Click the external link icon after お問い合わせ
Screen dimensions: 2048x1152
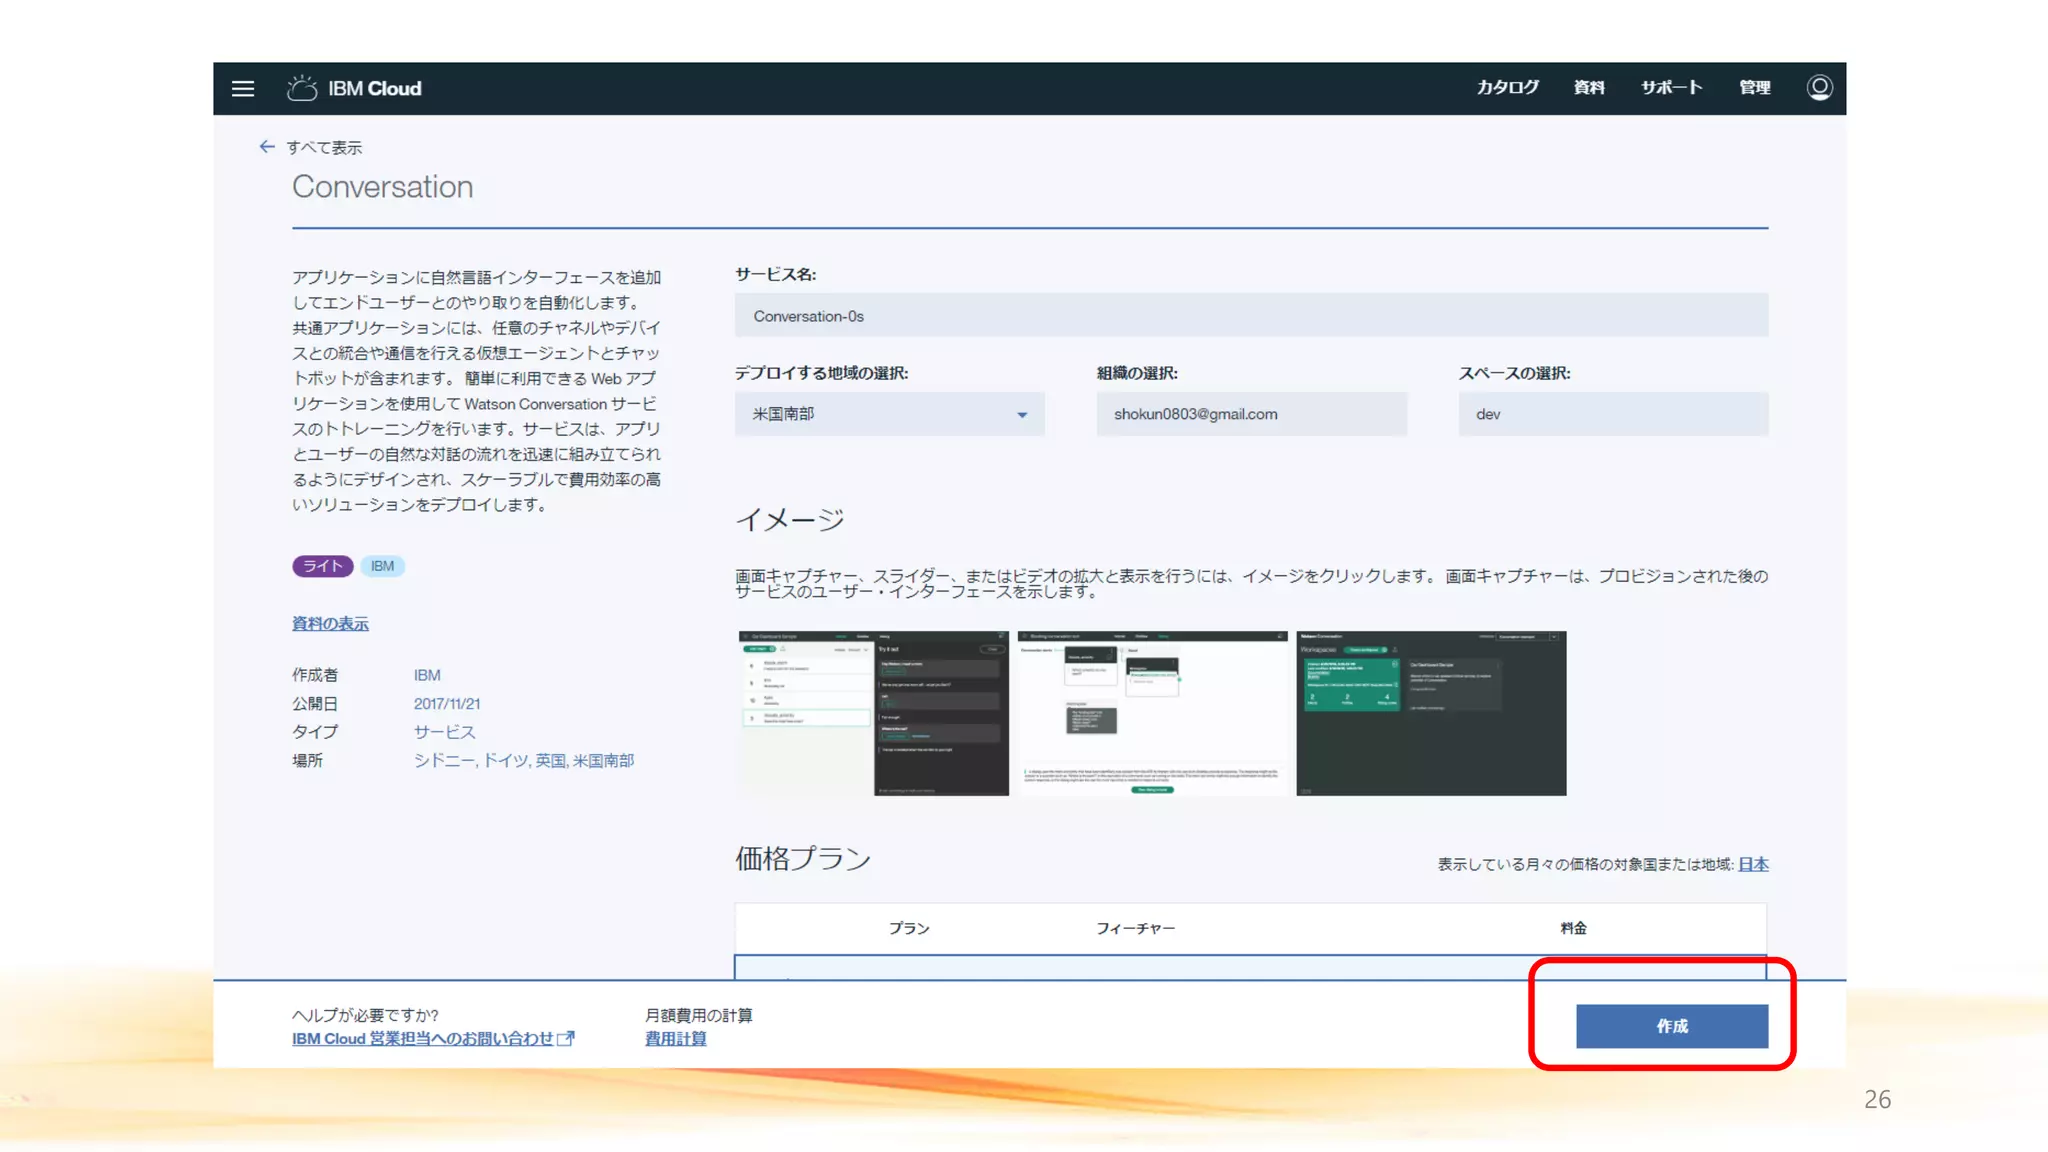click(566, 1039)
